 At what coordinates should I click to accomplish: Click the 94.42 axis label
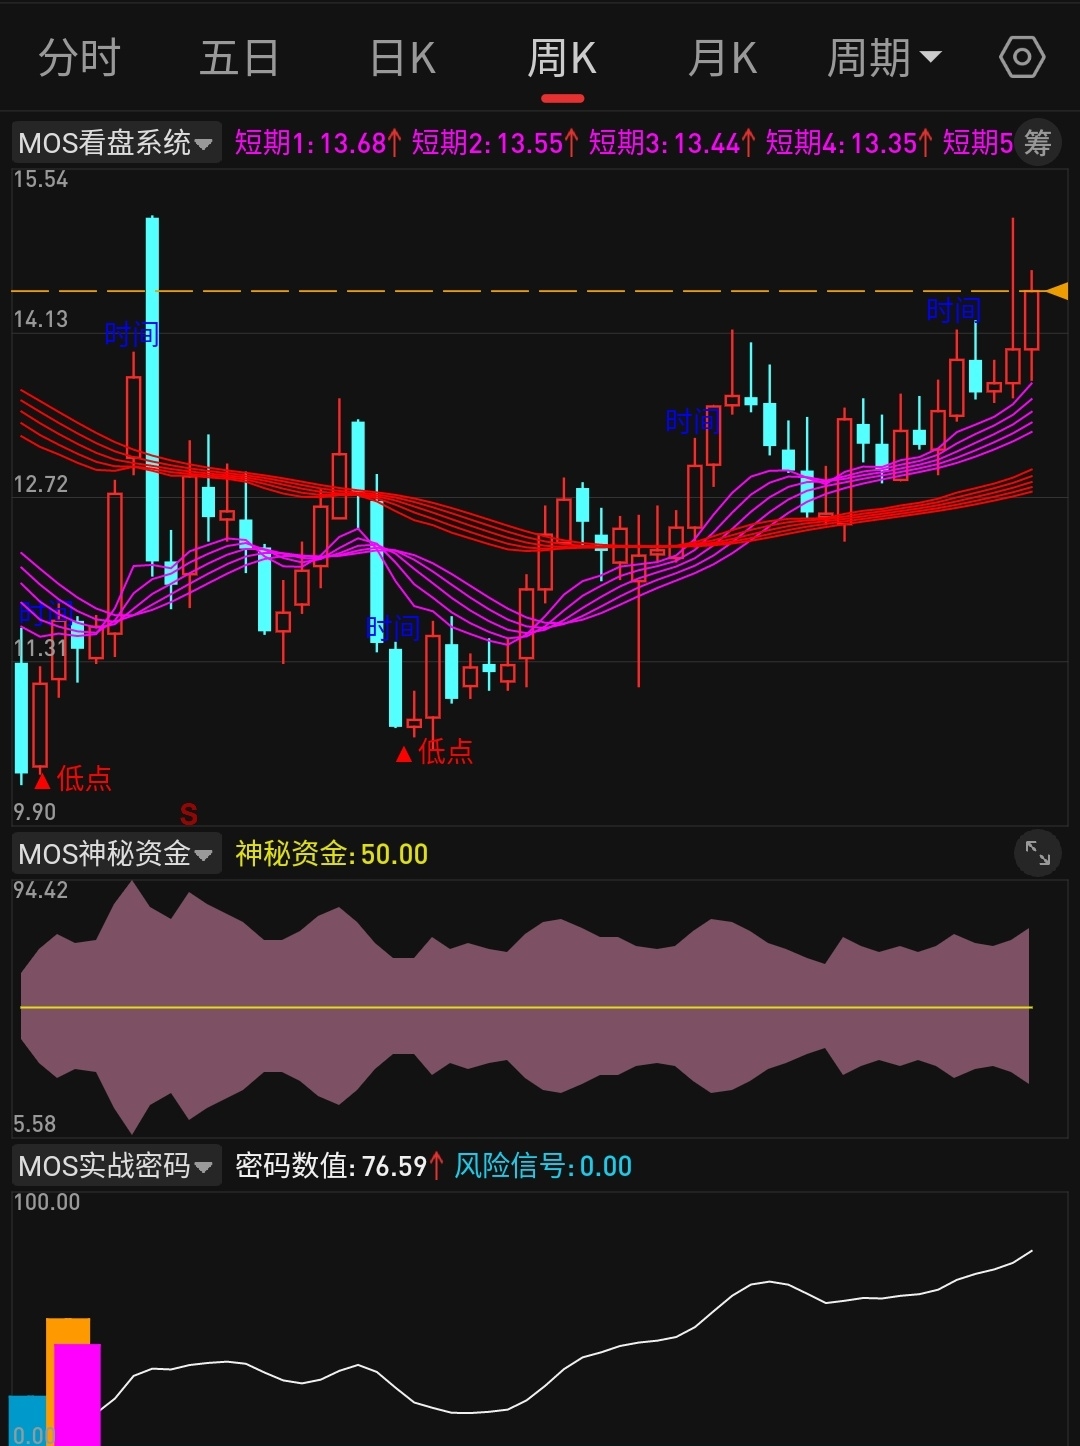click(x=41, y=890)
